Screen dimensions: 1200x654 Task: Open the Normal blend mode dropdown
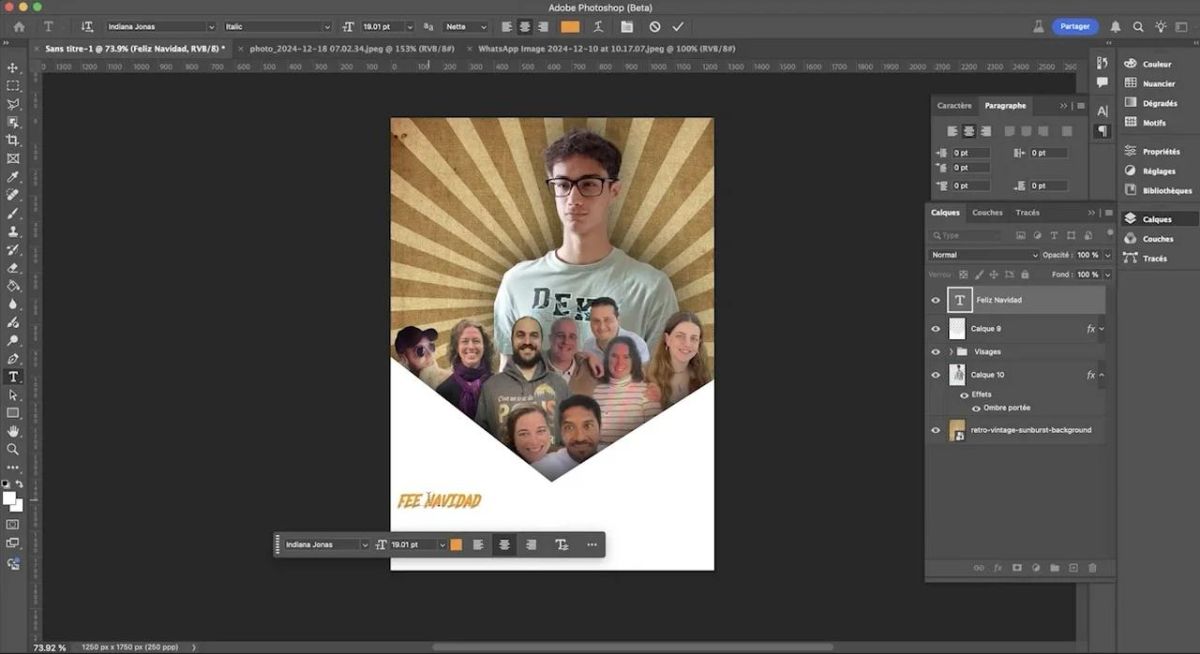coord(984,255)
